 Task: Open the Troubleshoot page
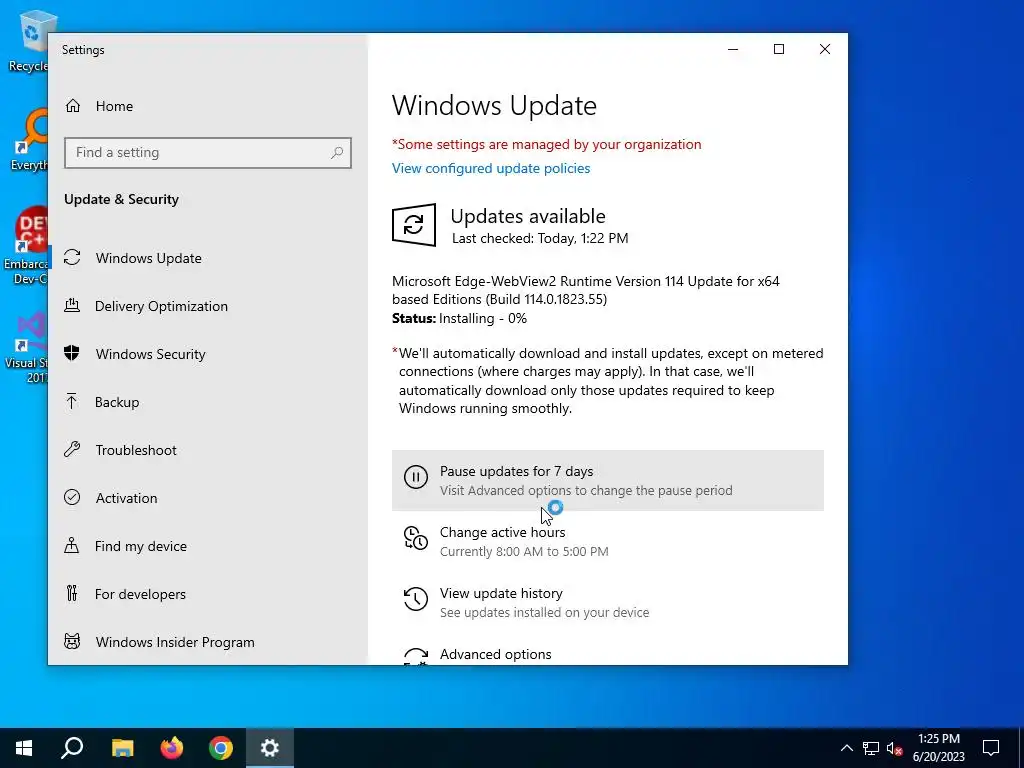(136, 450)
